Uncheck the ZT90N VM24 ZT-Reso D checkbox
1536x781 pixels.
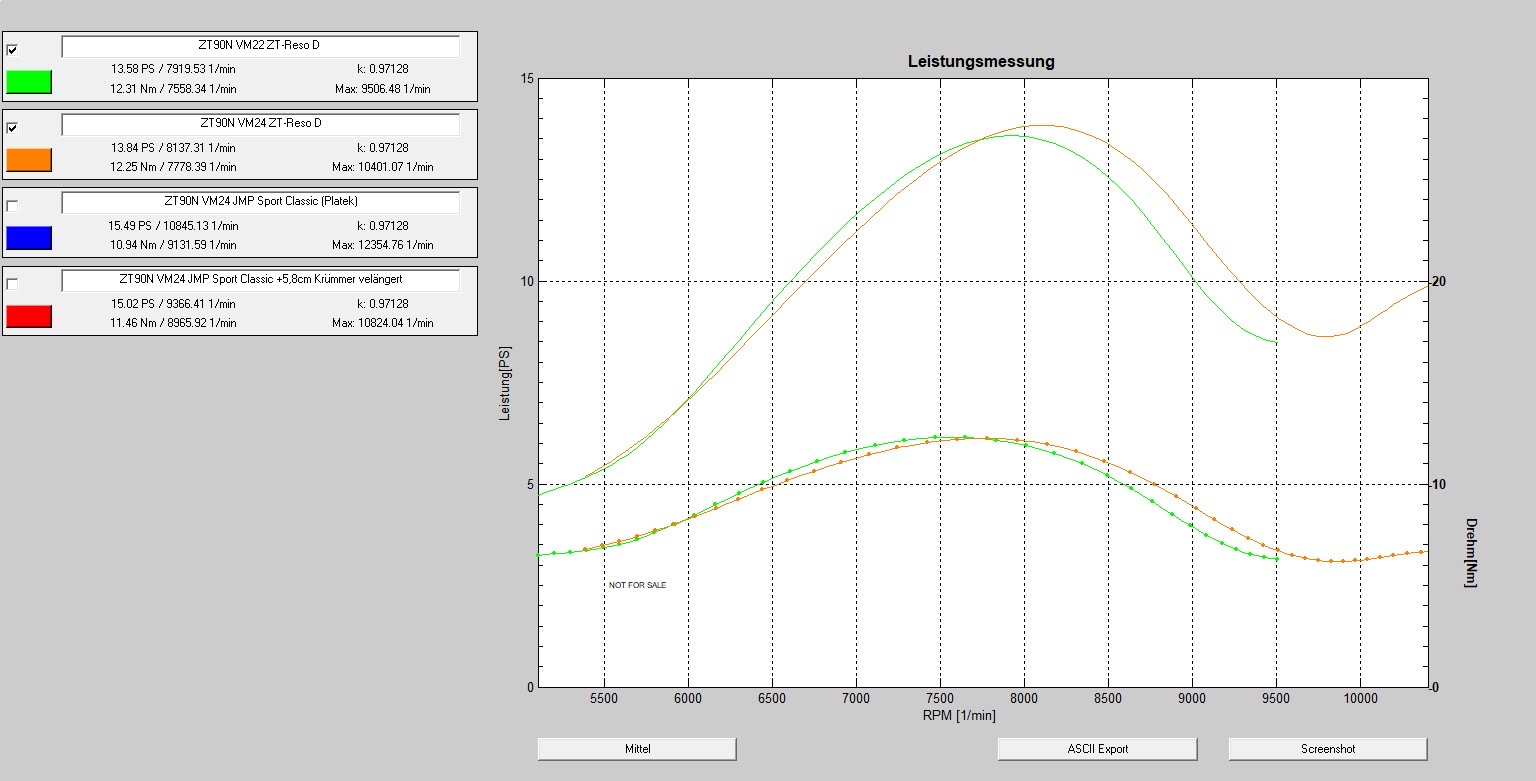click(x=12, y=128)
